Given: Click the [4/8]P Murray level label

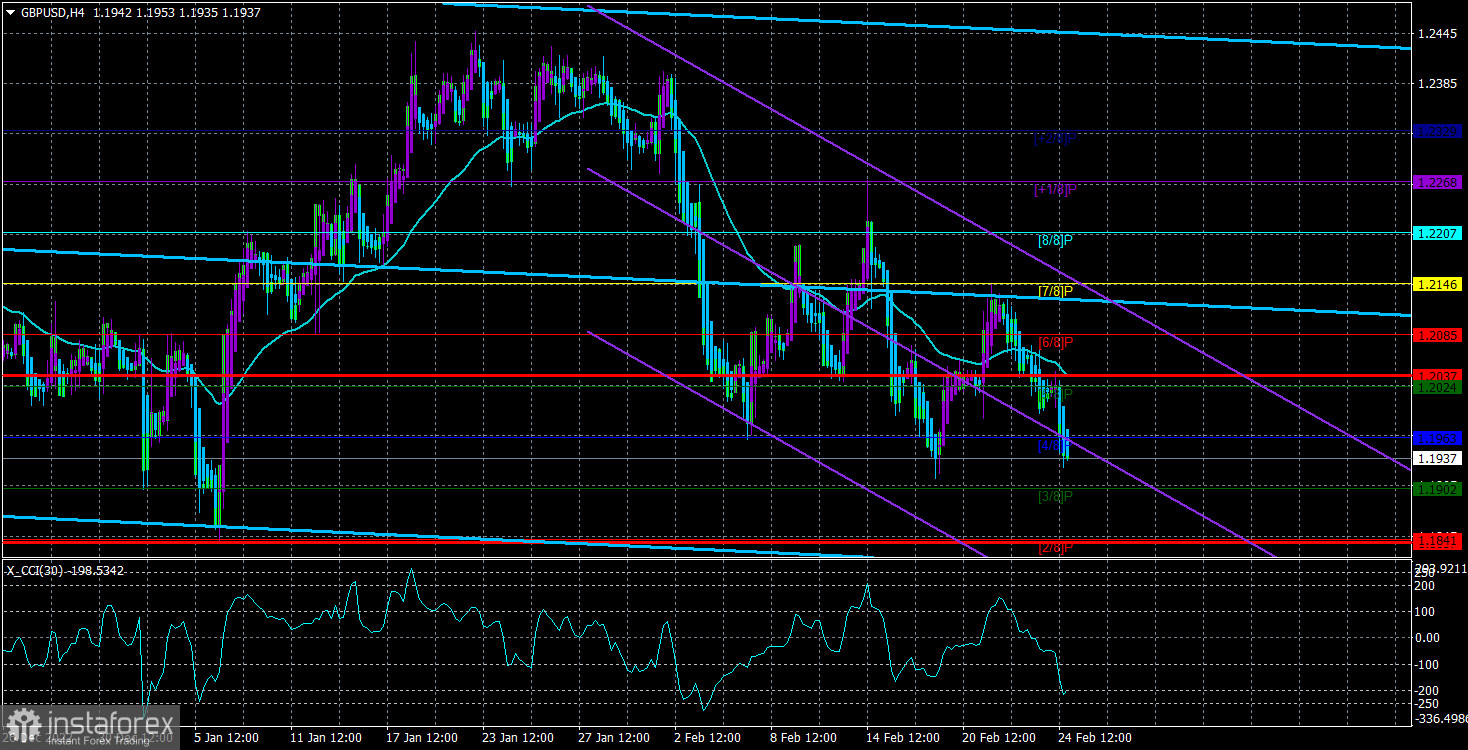Looking at the screenshot, I should (1055, 445).
